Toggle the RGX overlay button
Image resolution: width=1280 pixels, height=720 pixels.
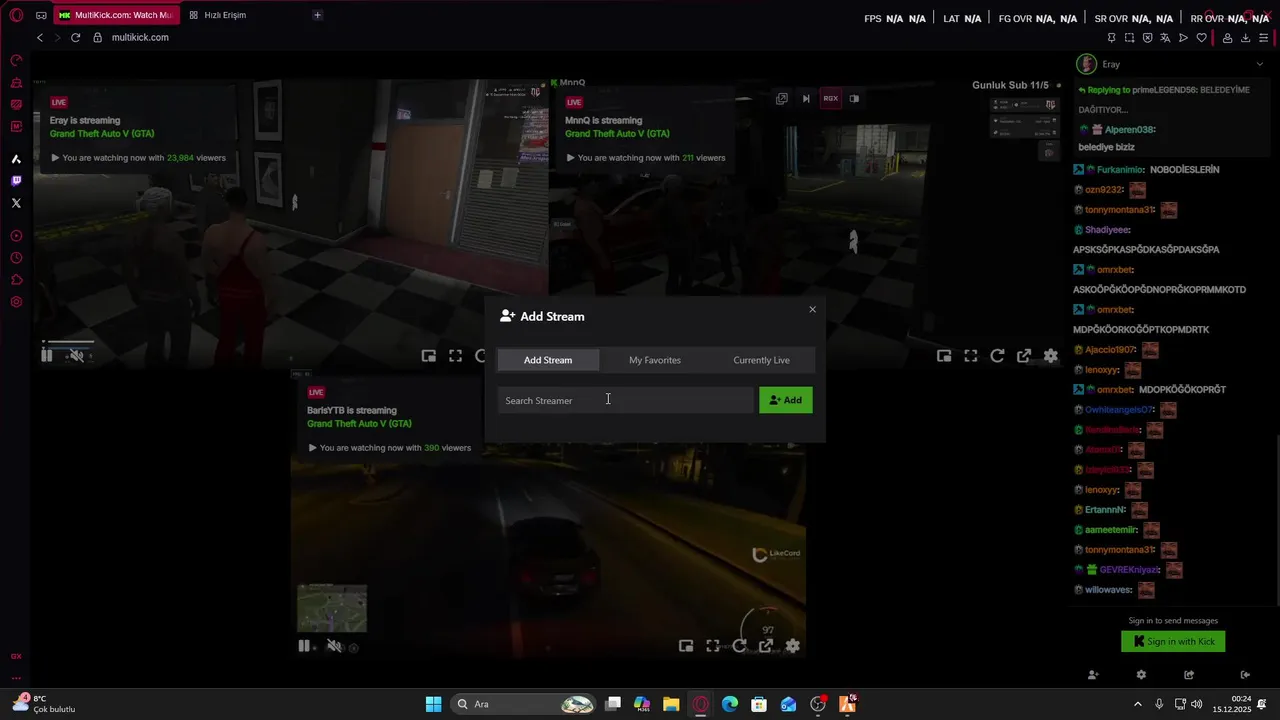(x=830, y=98)
